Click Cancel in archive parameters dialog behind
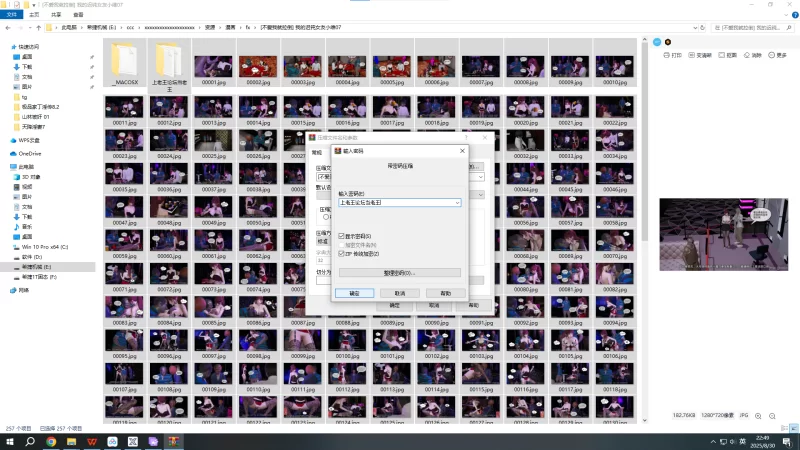 pos(434,305)
